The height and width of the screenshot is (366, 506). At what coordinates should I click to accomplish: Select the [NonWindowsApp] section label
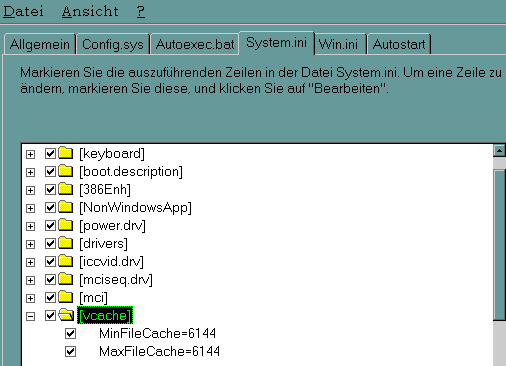tap(135, 208)
